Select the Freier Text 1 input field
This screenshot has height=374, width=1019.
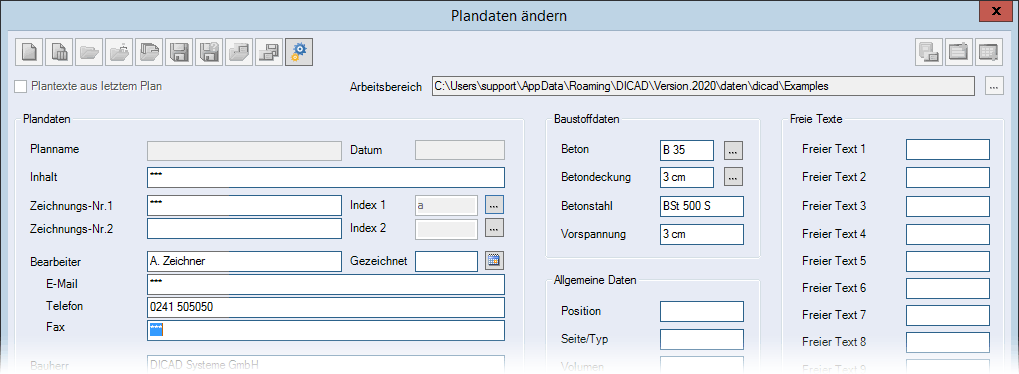coord(948,149)
